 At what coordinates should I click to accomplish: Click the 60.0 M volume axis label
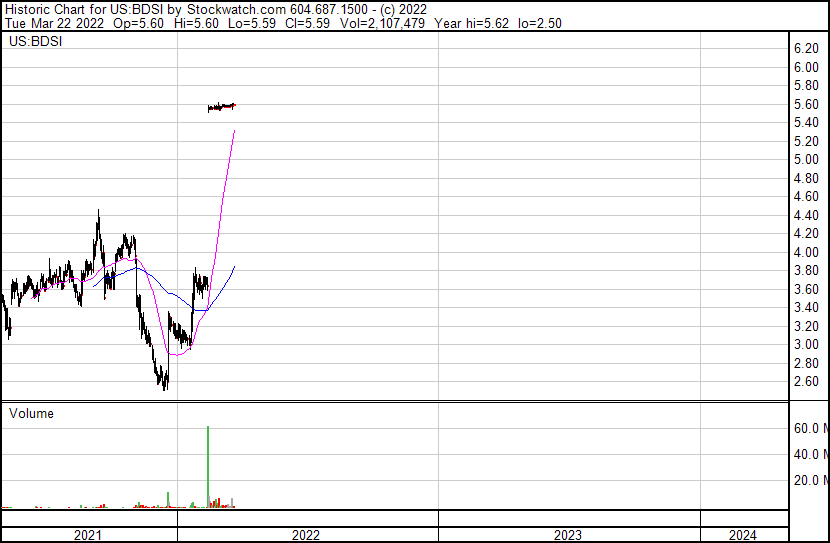point(810,428)
